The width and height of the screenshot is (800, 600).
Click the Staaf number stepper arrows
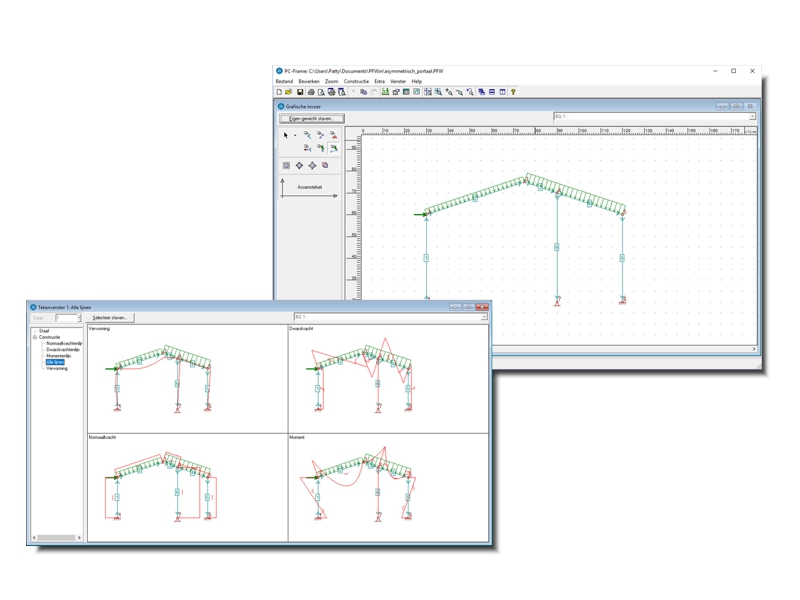79,318
